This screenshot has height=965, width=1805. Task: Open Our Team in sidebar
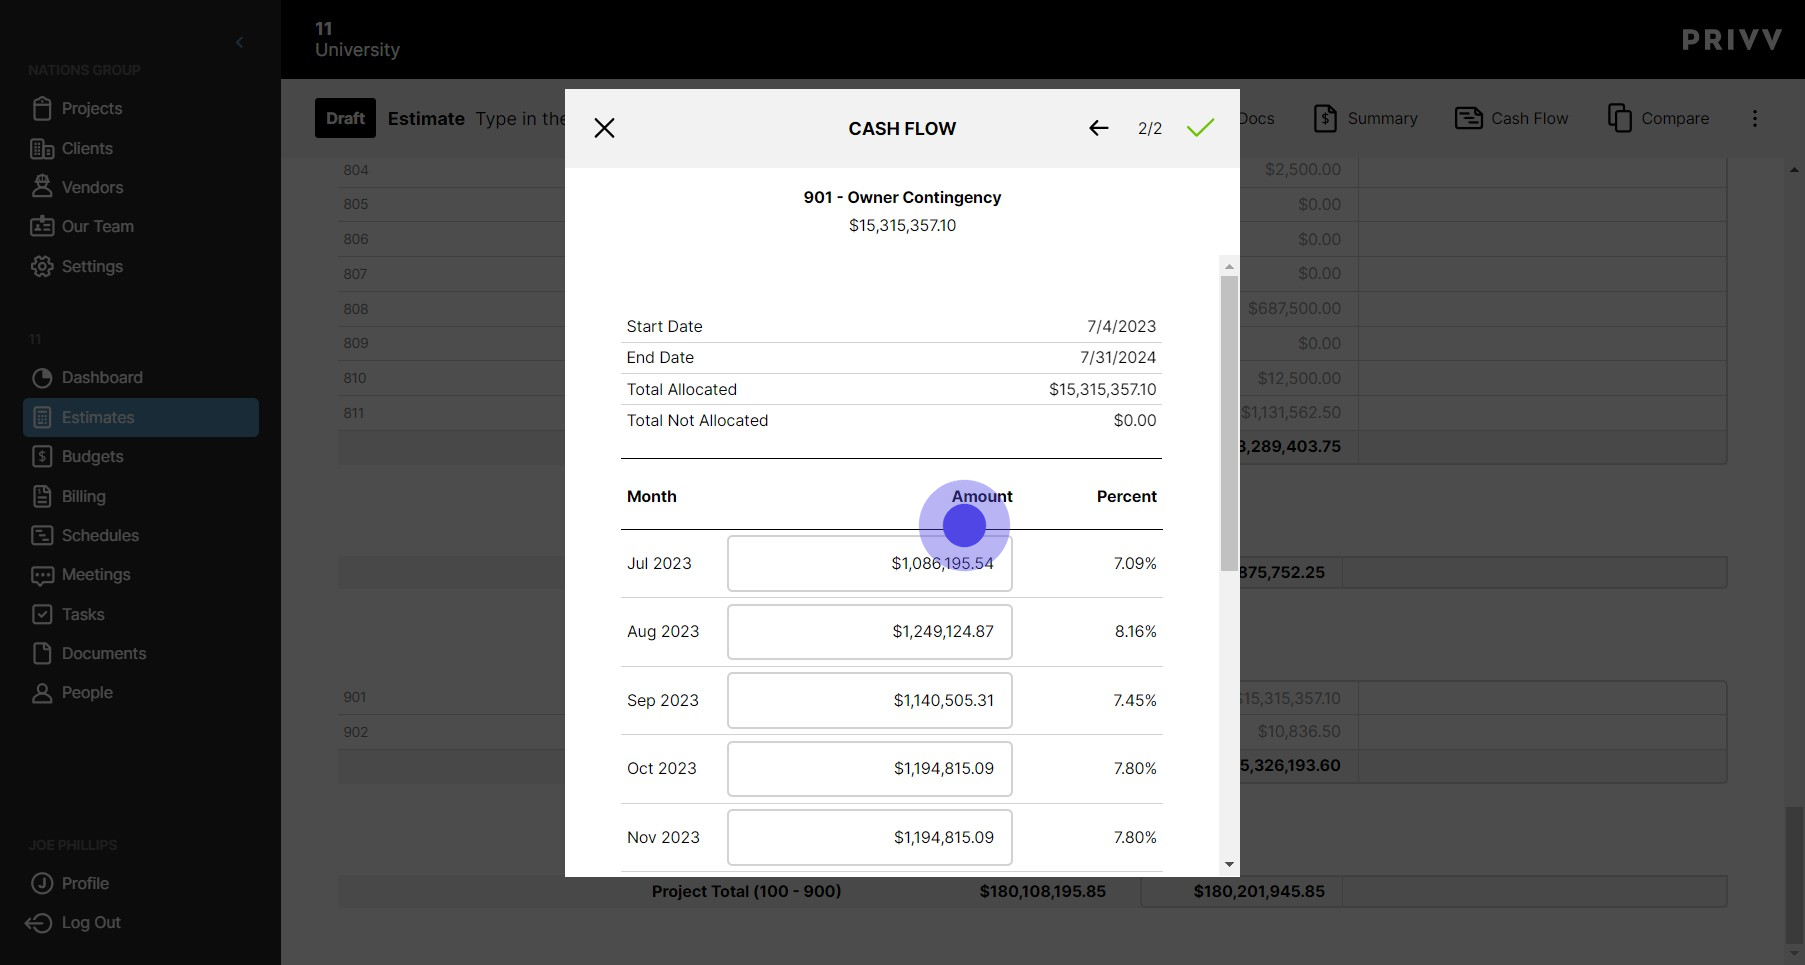[97, 226]
